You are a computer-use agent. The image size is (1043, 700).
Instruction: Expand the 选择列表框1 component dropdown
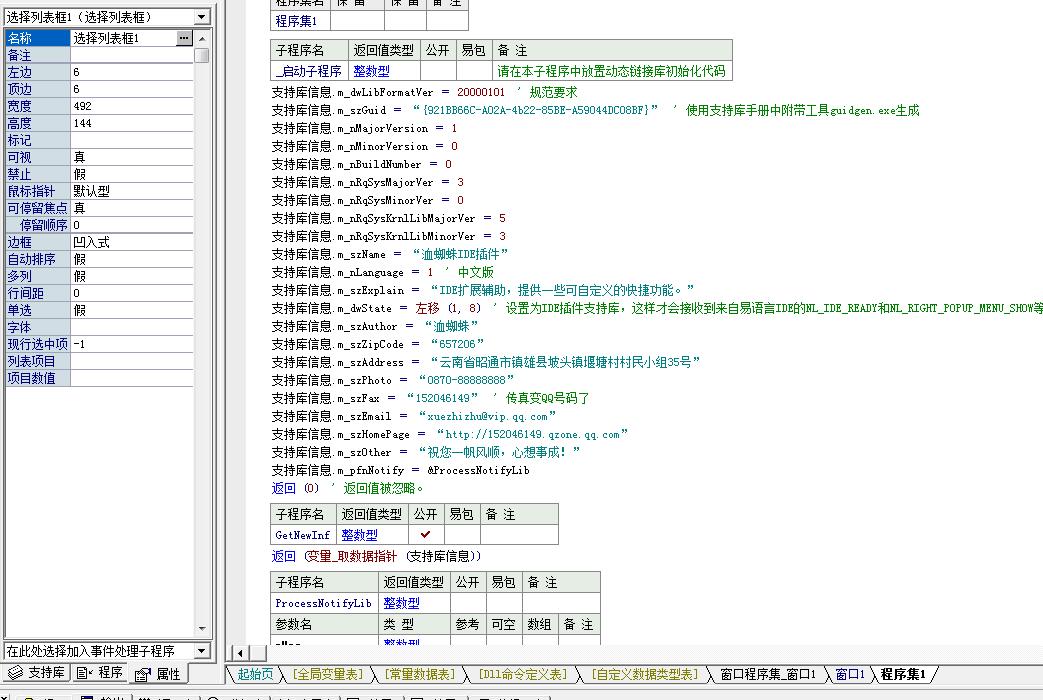tap(202, 17)
